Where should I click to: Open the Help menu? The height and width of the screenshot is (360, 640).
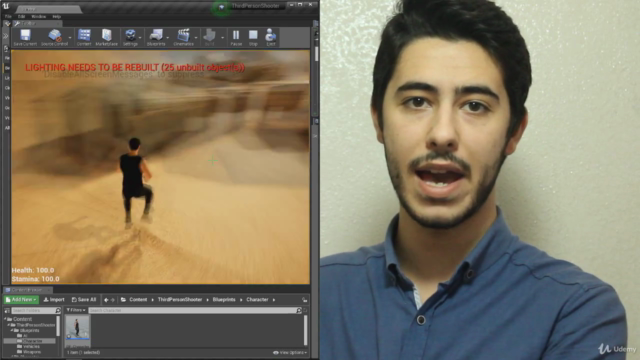[57, 17]
